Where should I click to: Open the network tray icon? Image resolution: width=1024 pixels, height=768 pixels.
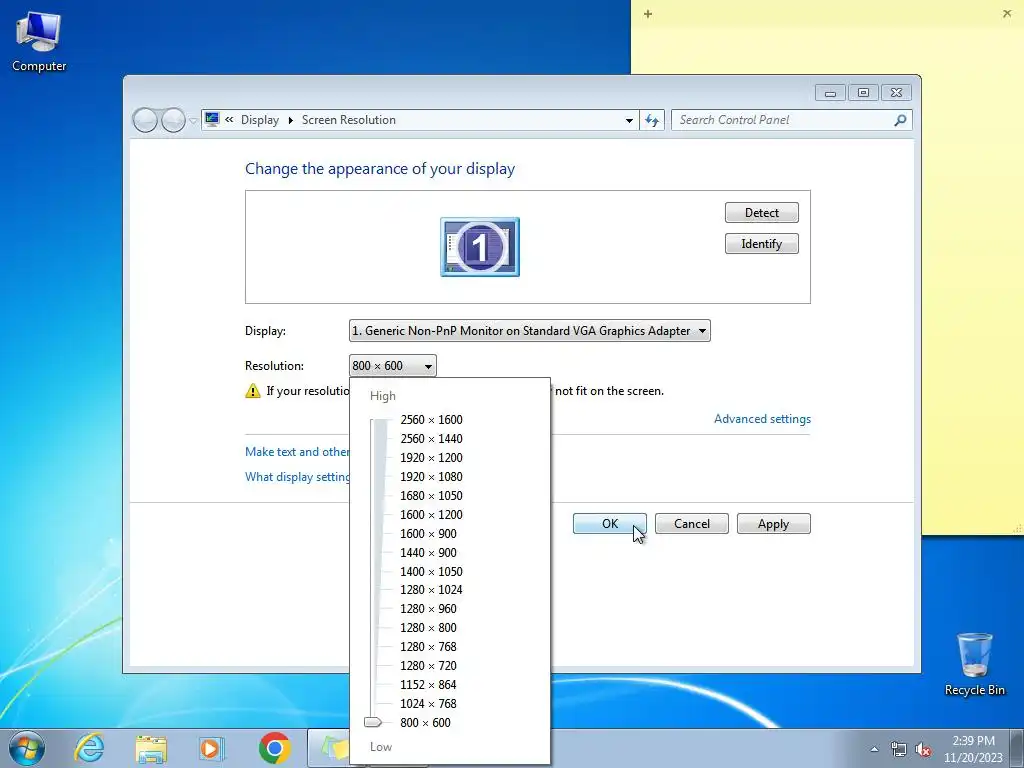(x=899, y=750)
